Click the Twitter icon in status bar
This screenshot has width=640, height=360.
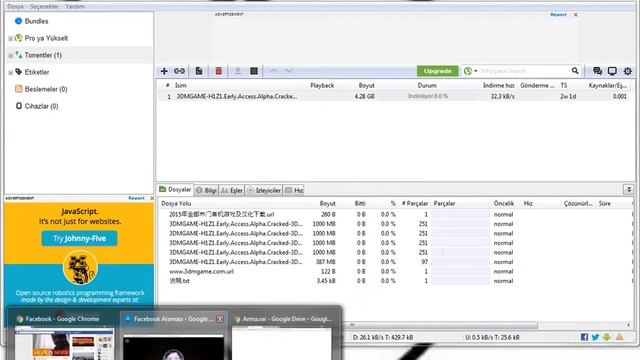[x=596, y=337]
